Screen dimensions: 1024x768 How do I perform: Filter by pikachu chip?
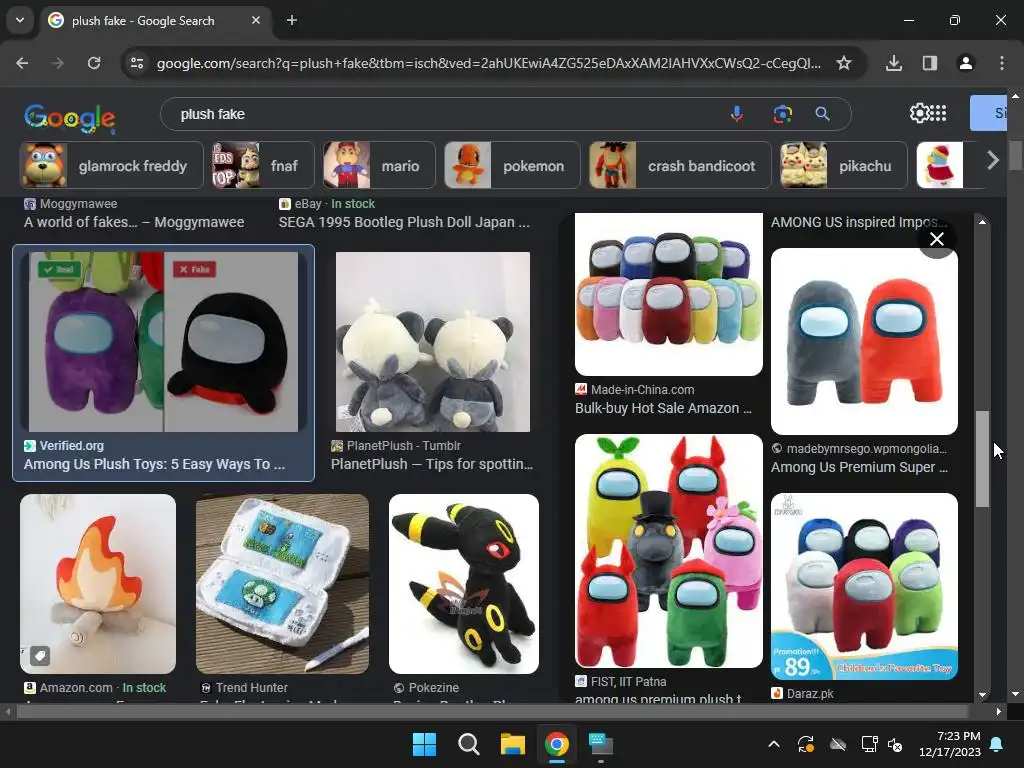(844, 165)
